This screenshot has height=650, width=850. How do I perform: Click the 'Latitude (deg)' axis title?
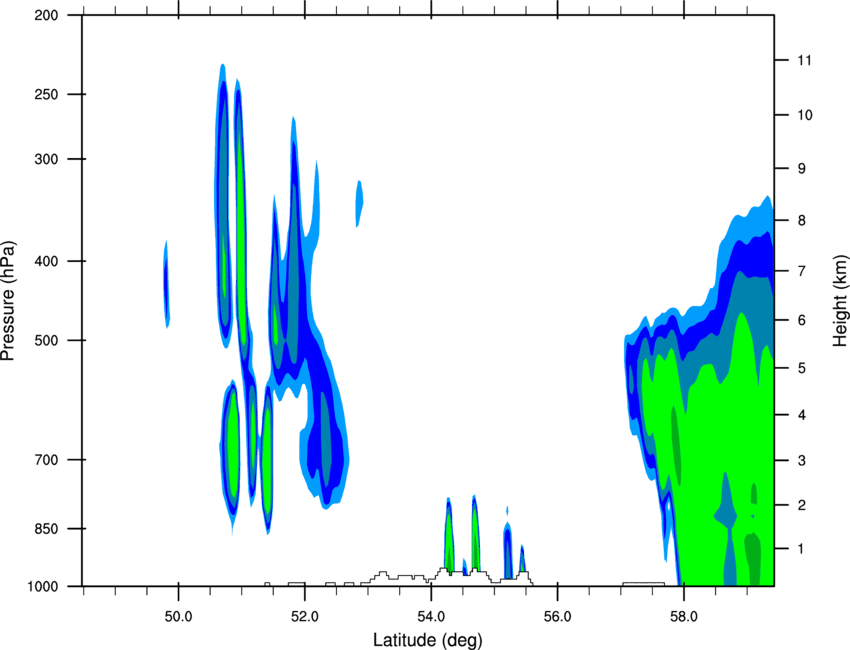click(427, 640)
